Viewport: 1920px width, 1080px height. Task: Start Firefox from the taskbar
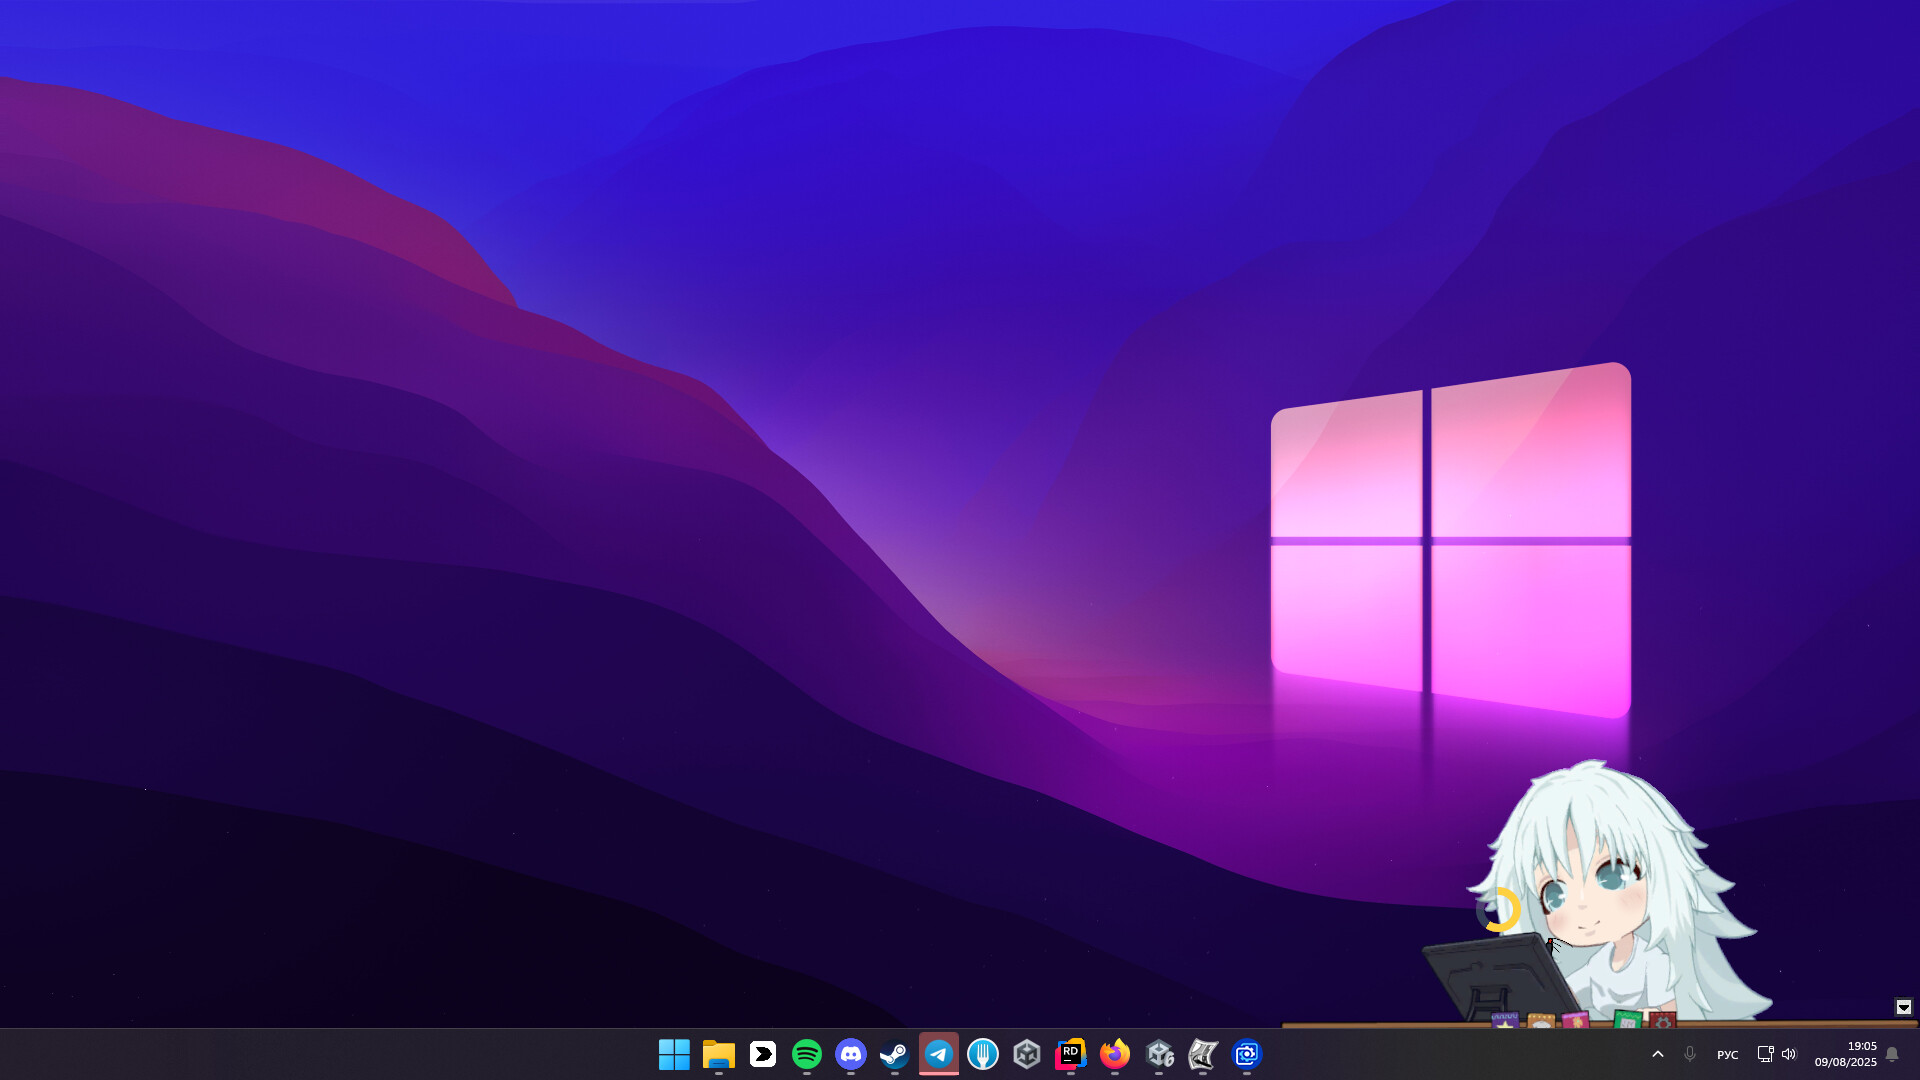click(1114, 1054)
